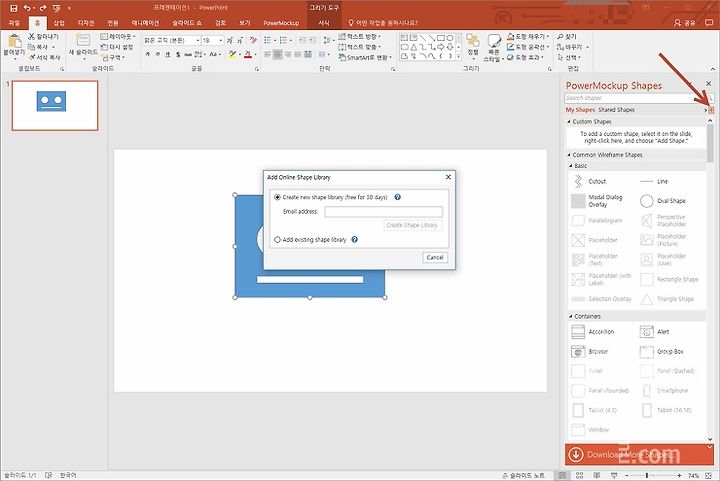
Task: Pick the Alert container shape
Action: point(654,331)
